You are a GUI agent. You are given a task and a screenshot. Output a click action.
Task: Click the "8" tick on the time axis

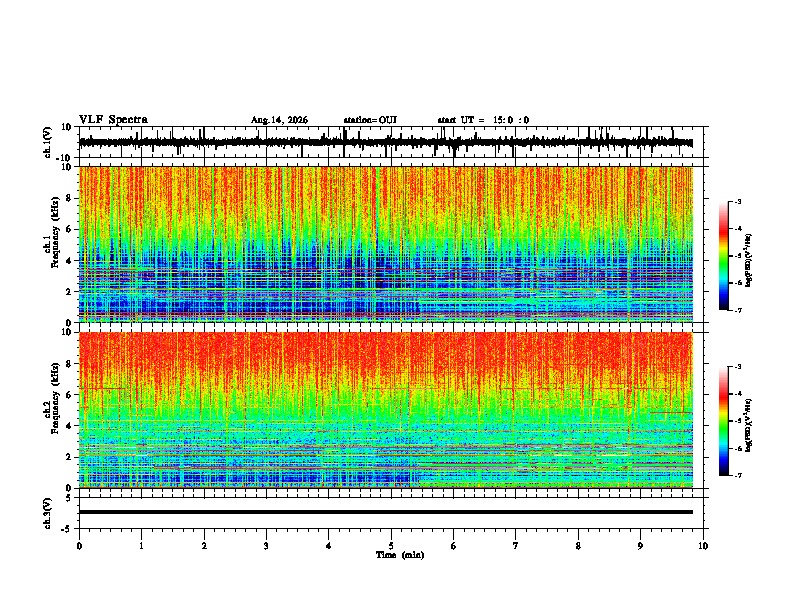click(x=578, y=546)
